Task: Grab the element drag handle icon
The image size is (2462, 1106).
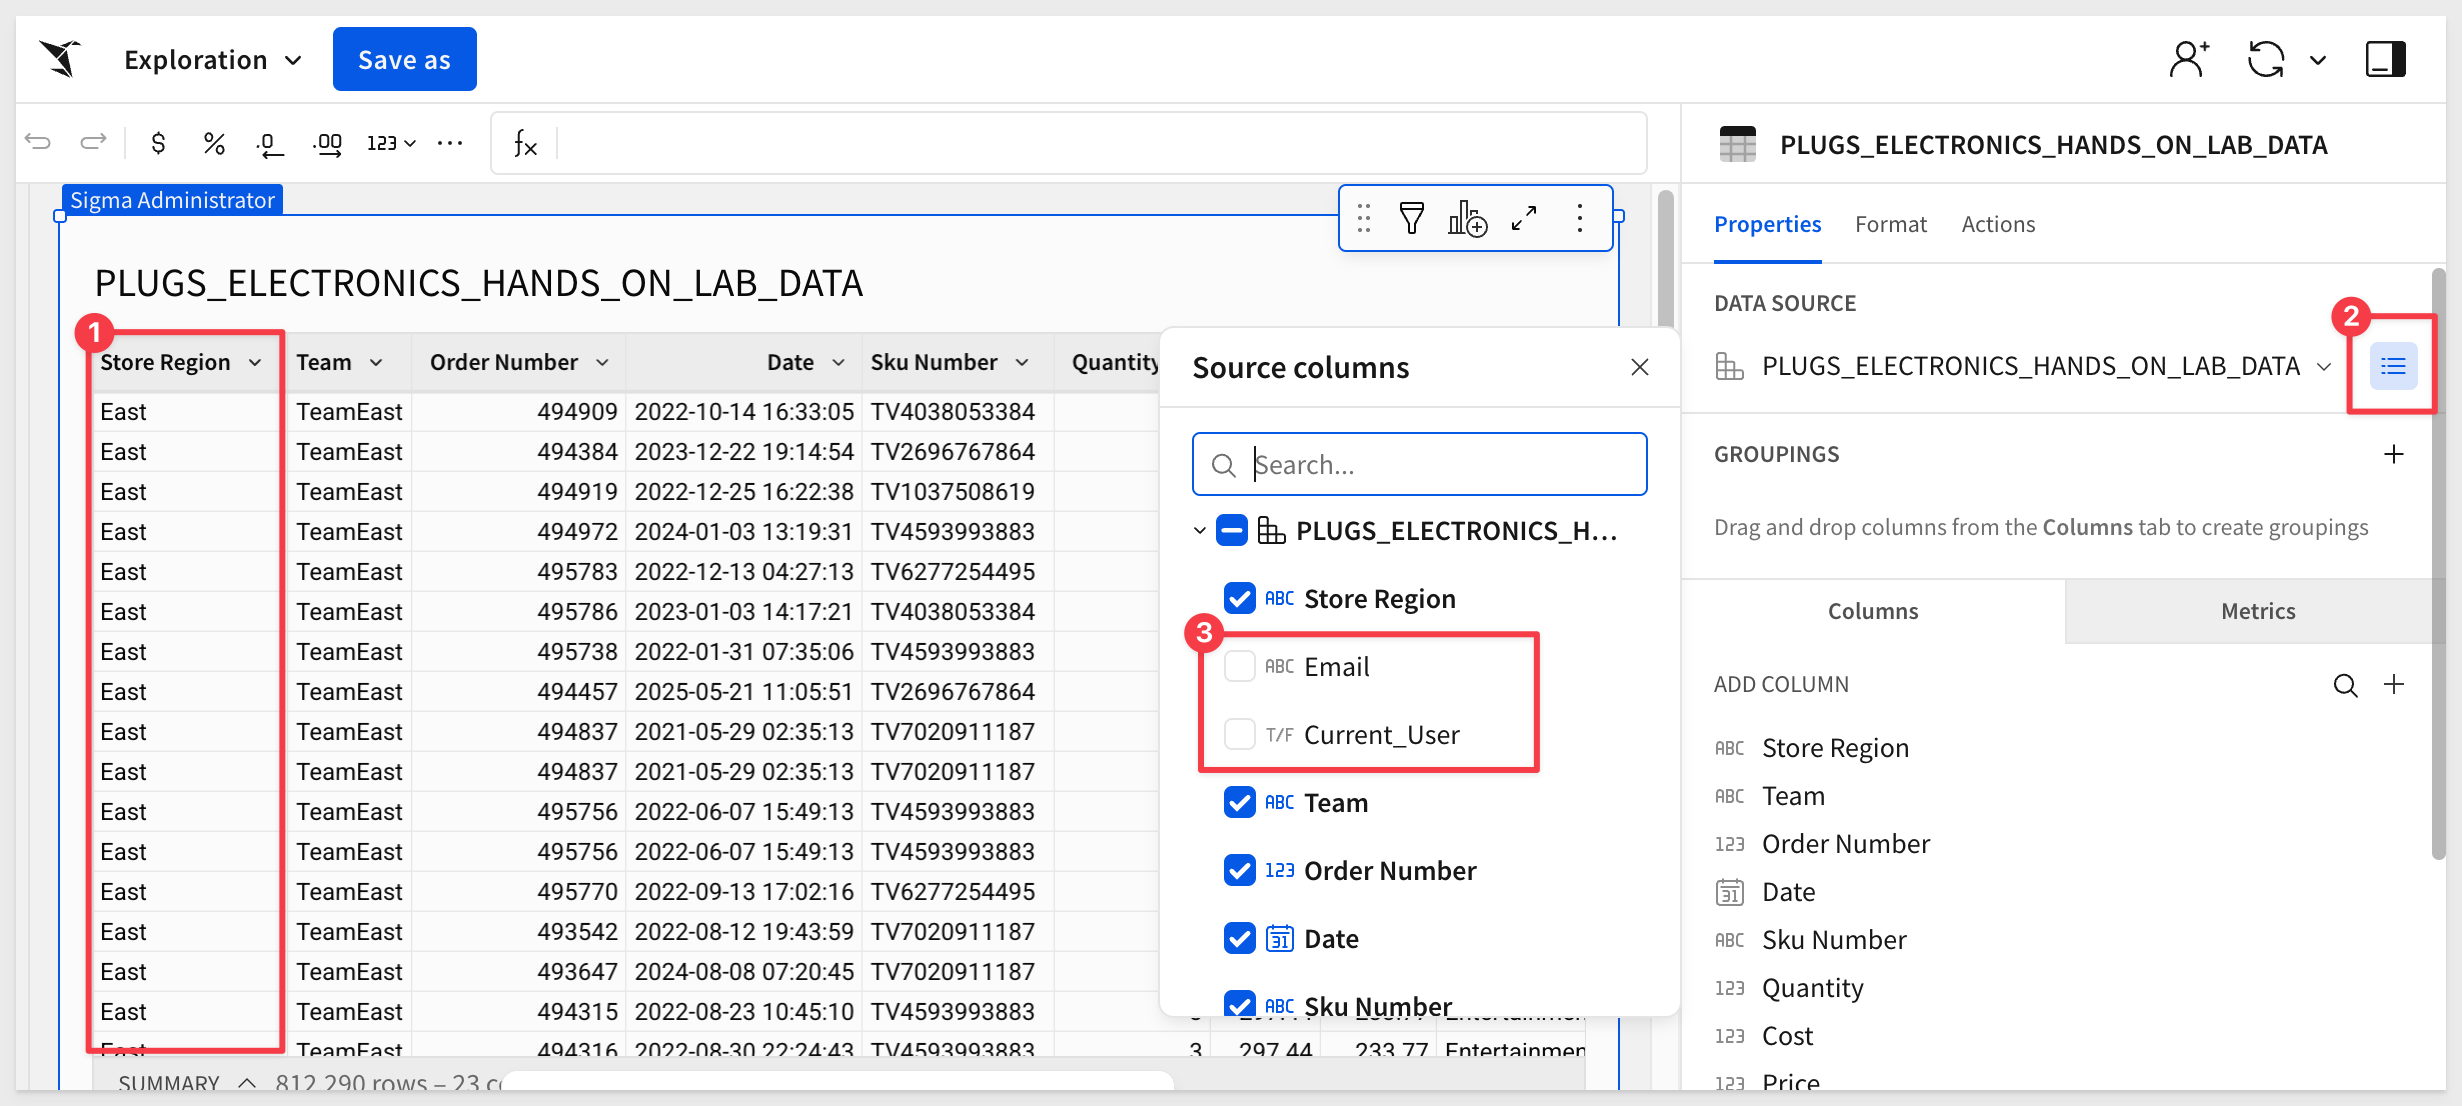Action: coord(1364,218)
